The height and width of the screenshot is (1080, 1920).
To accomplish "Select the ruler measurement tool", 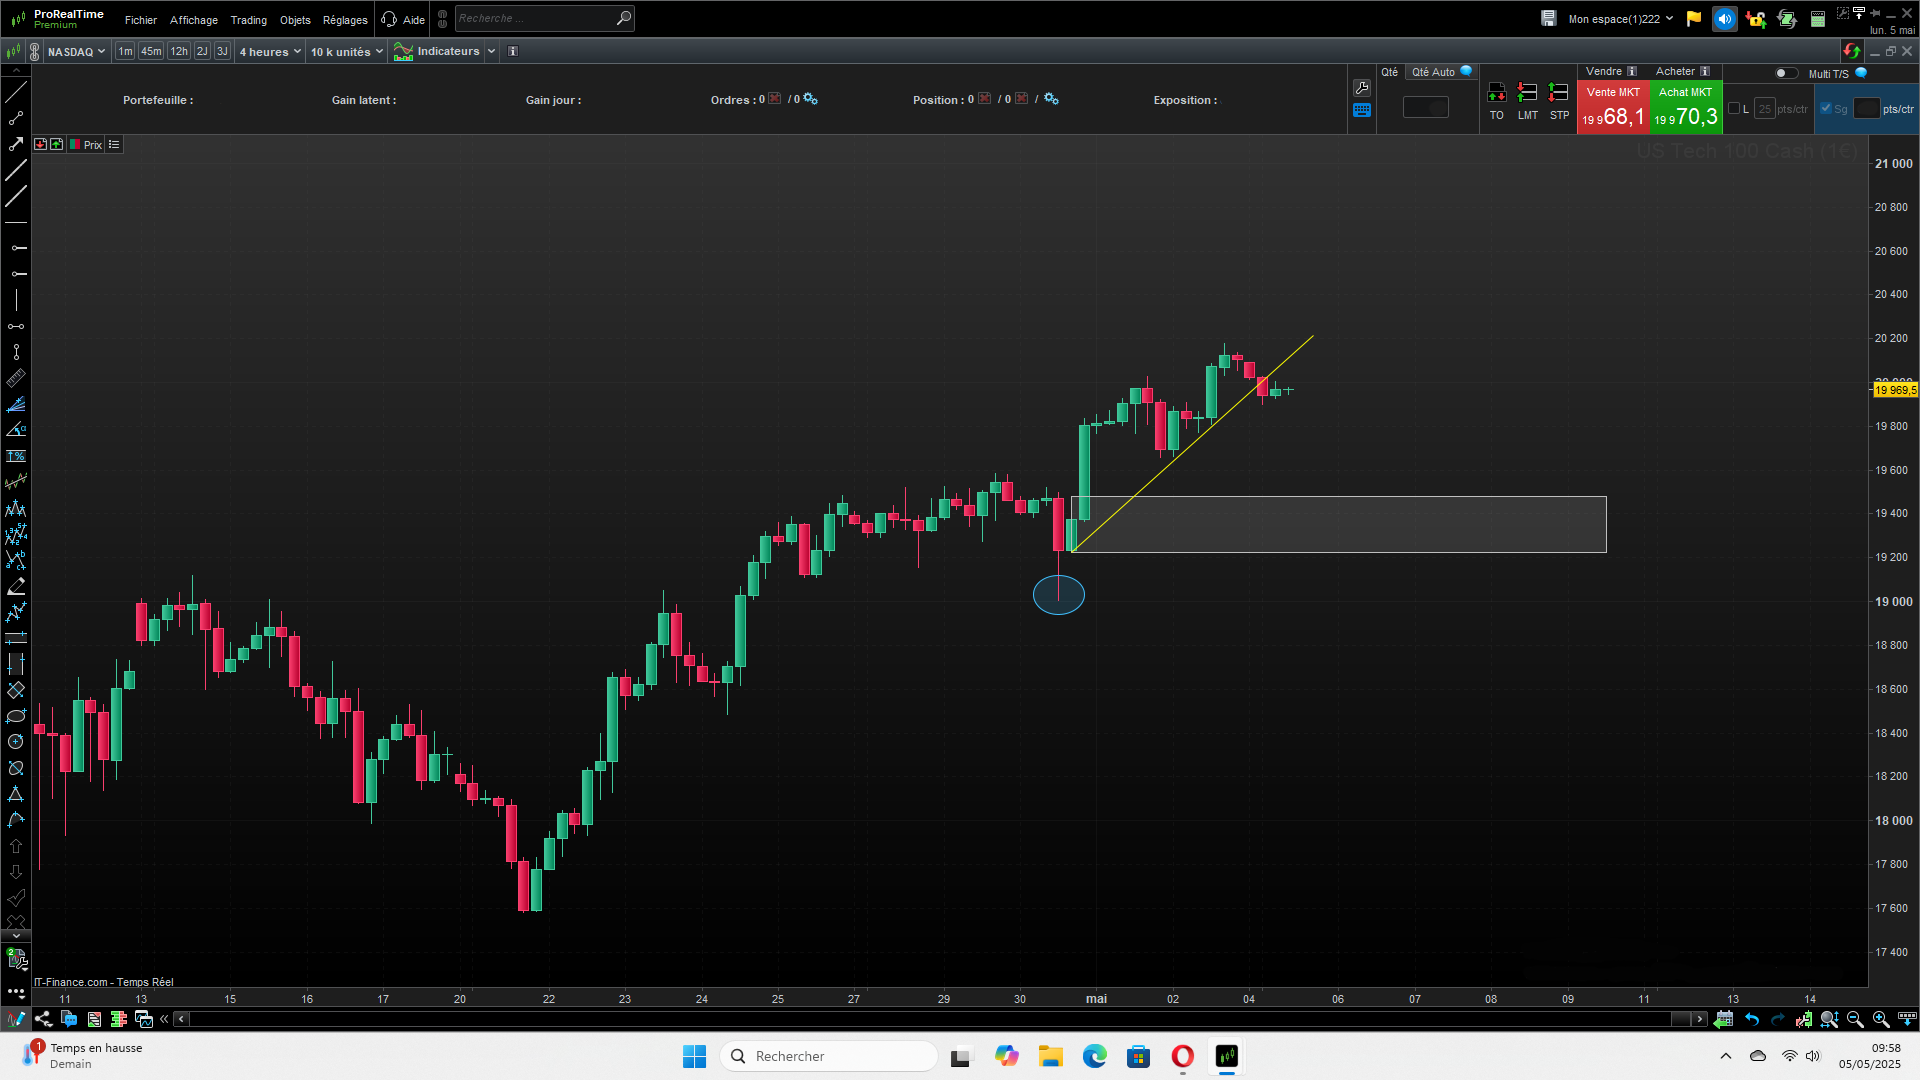I will tap(16, 378).
